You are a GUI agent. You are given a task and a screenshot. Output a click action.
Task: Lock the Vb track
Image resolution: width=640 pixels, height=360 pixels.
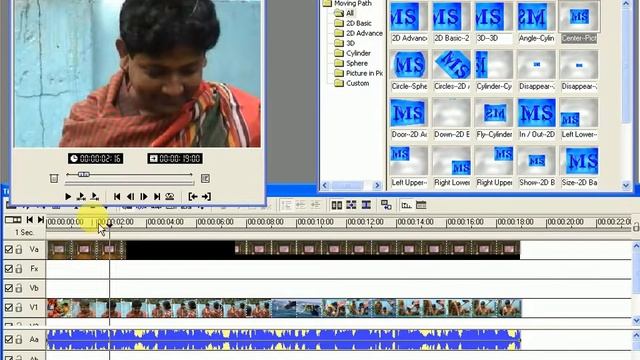point(19,288)
